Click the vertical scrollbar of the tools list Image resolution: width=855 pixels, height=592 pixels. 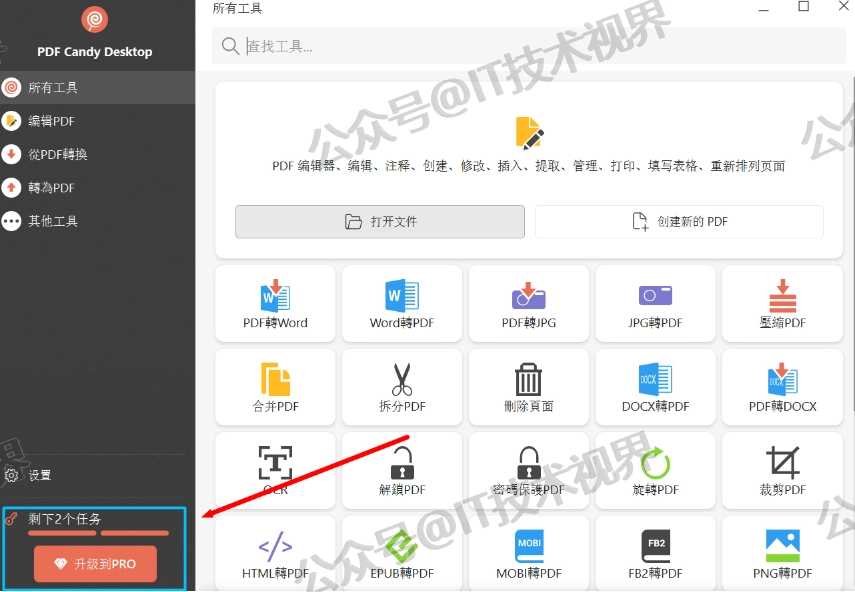[852, 245]
